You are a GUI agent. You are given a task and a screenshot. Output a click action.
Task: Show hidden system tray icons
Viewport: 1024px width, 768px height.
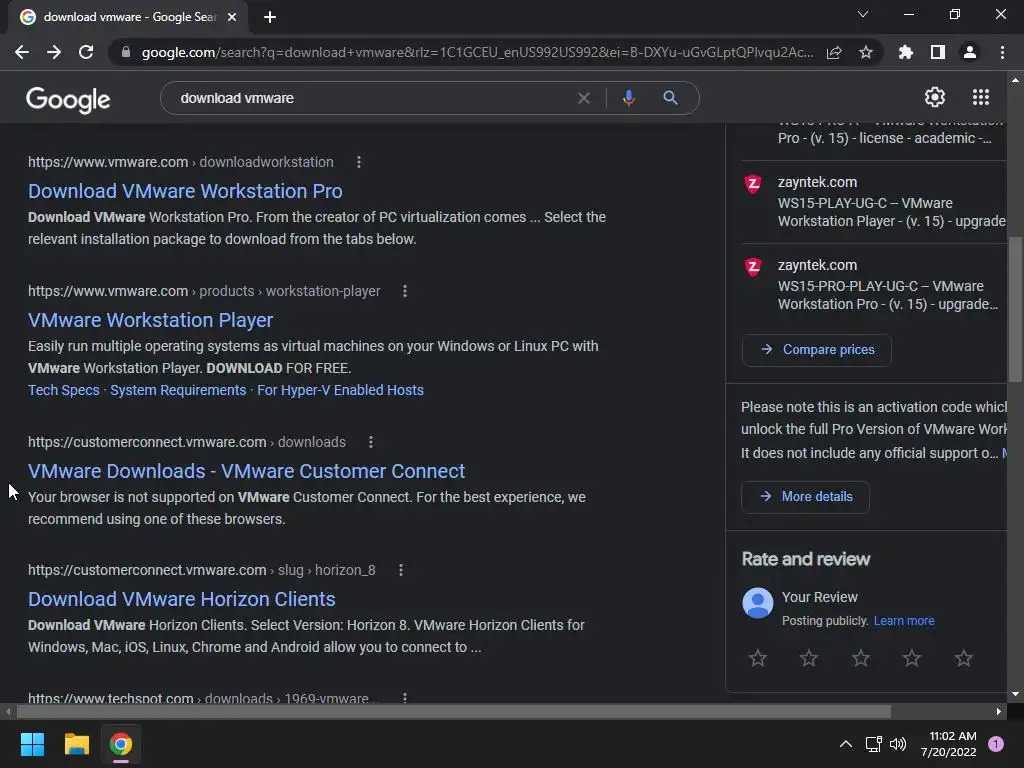[x=846, y=744]
